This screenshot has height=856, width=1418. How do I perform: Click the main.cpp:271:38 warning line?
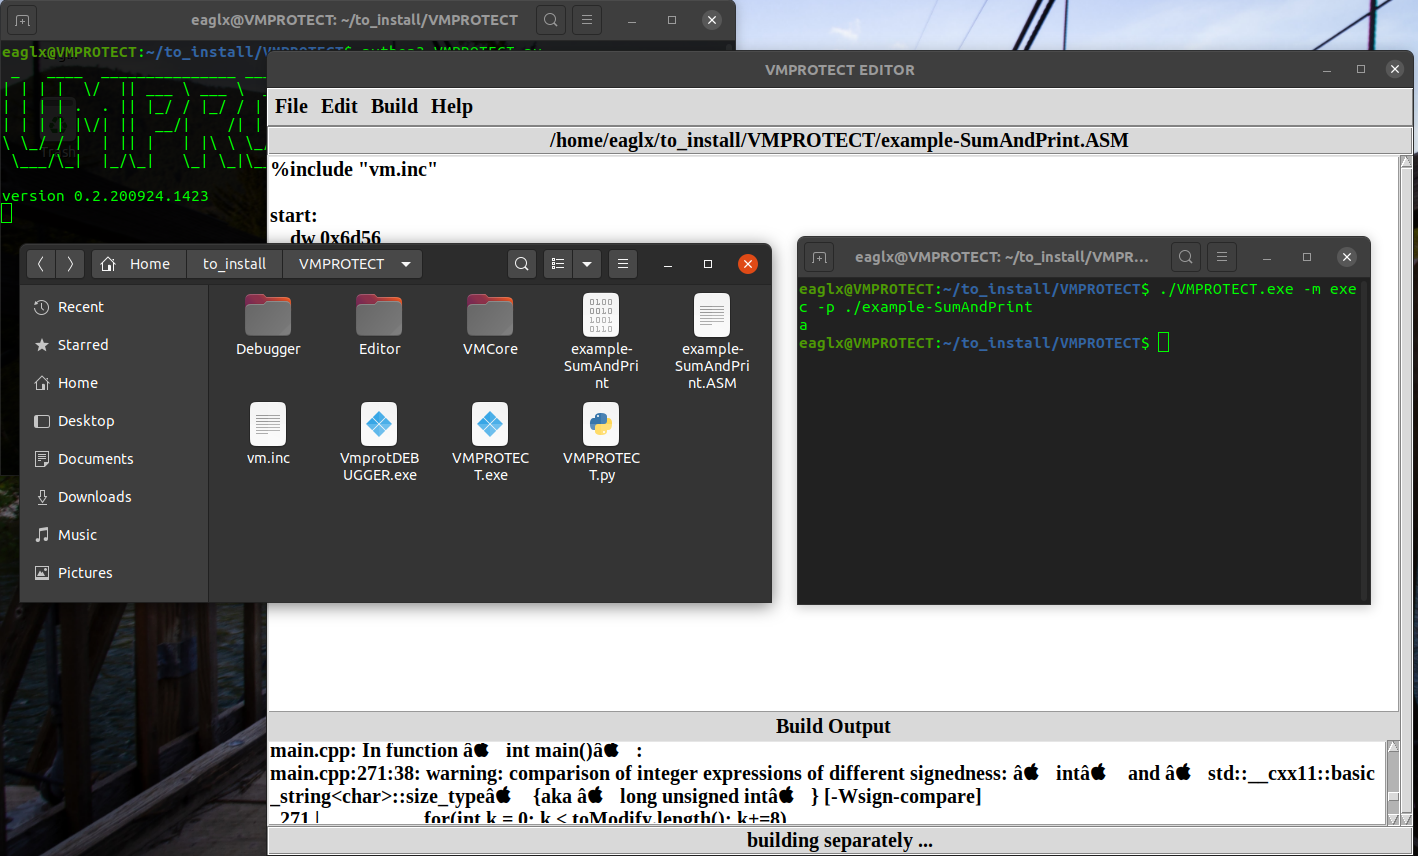coord(822,773)
